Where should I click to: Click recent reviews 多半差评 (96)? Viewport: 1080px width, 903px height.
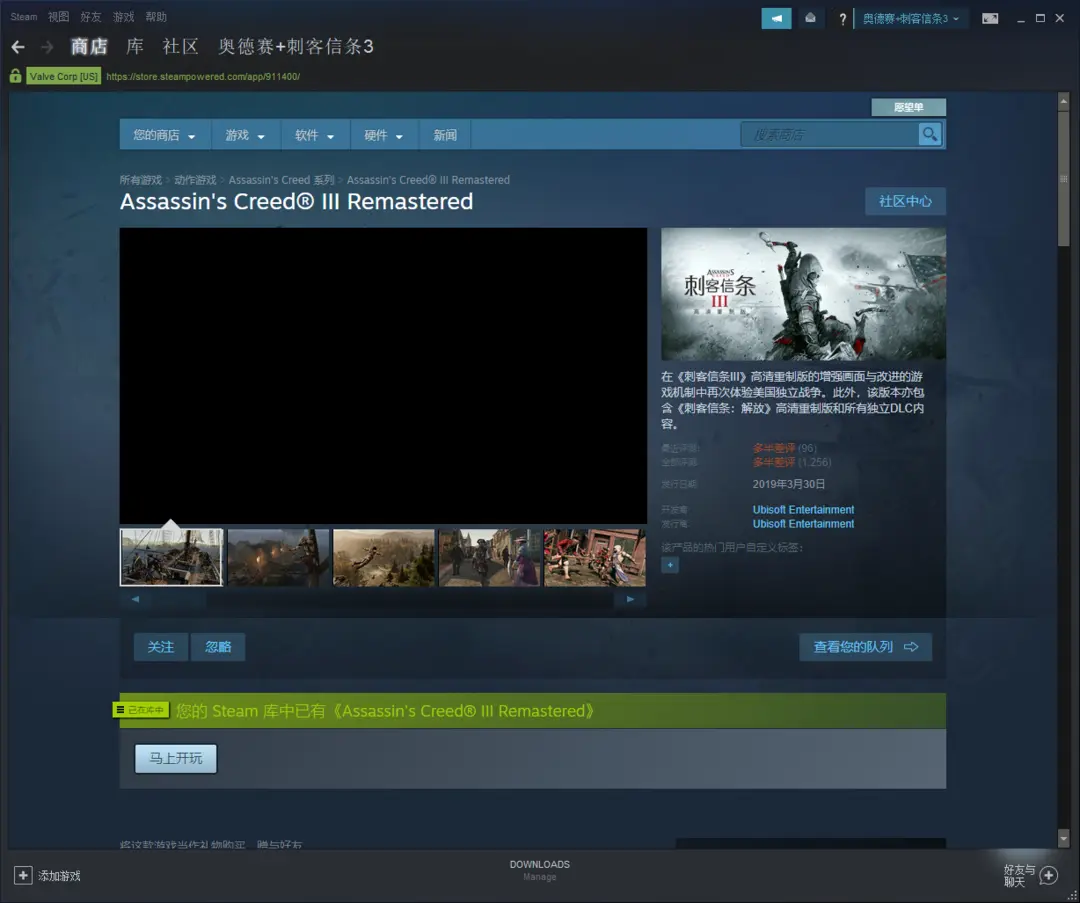(785, 448)
